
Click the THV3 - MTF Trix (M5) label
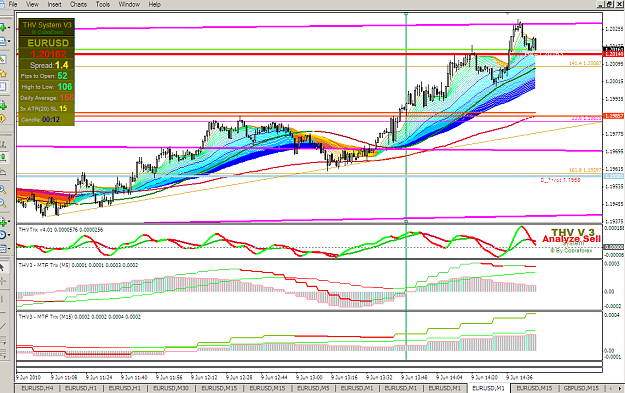click(78, 265)
